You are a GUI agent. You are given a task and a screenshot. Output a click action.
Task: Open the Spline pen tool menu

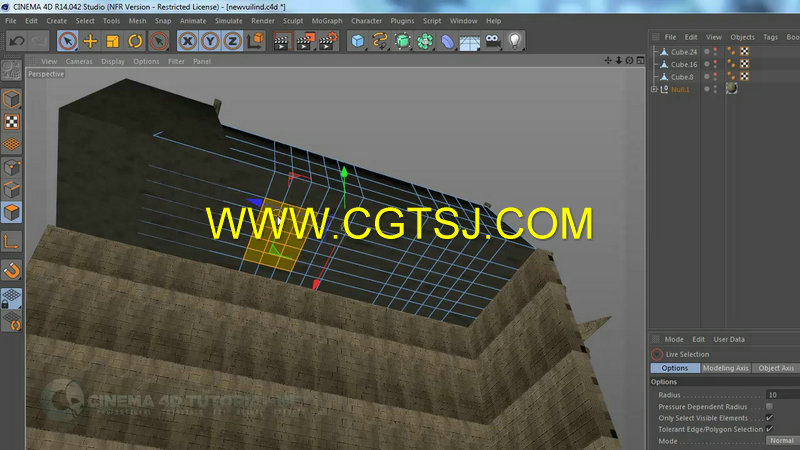click(380, 41)
